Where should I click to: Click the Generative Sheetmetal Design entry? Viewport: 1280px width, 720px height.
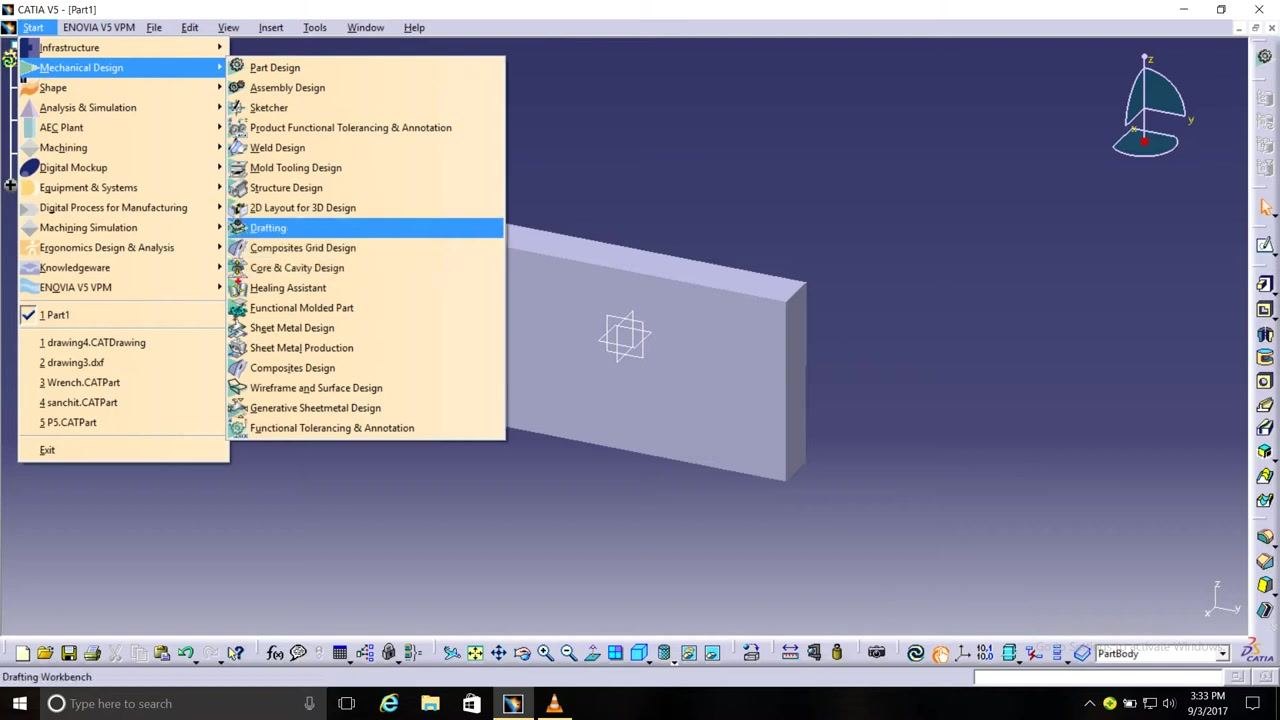click(365, 407)
